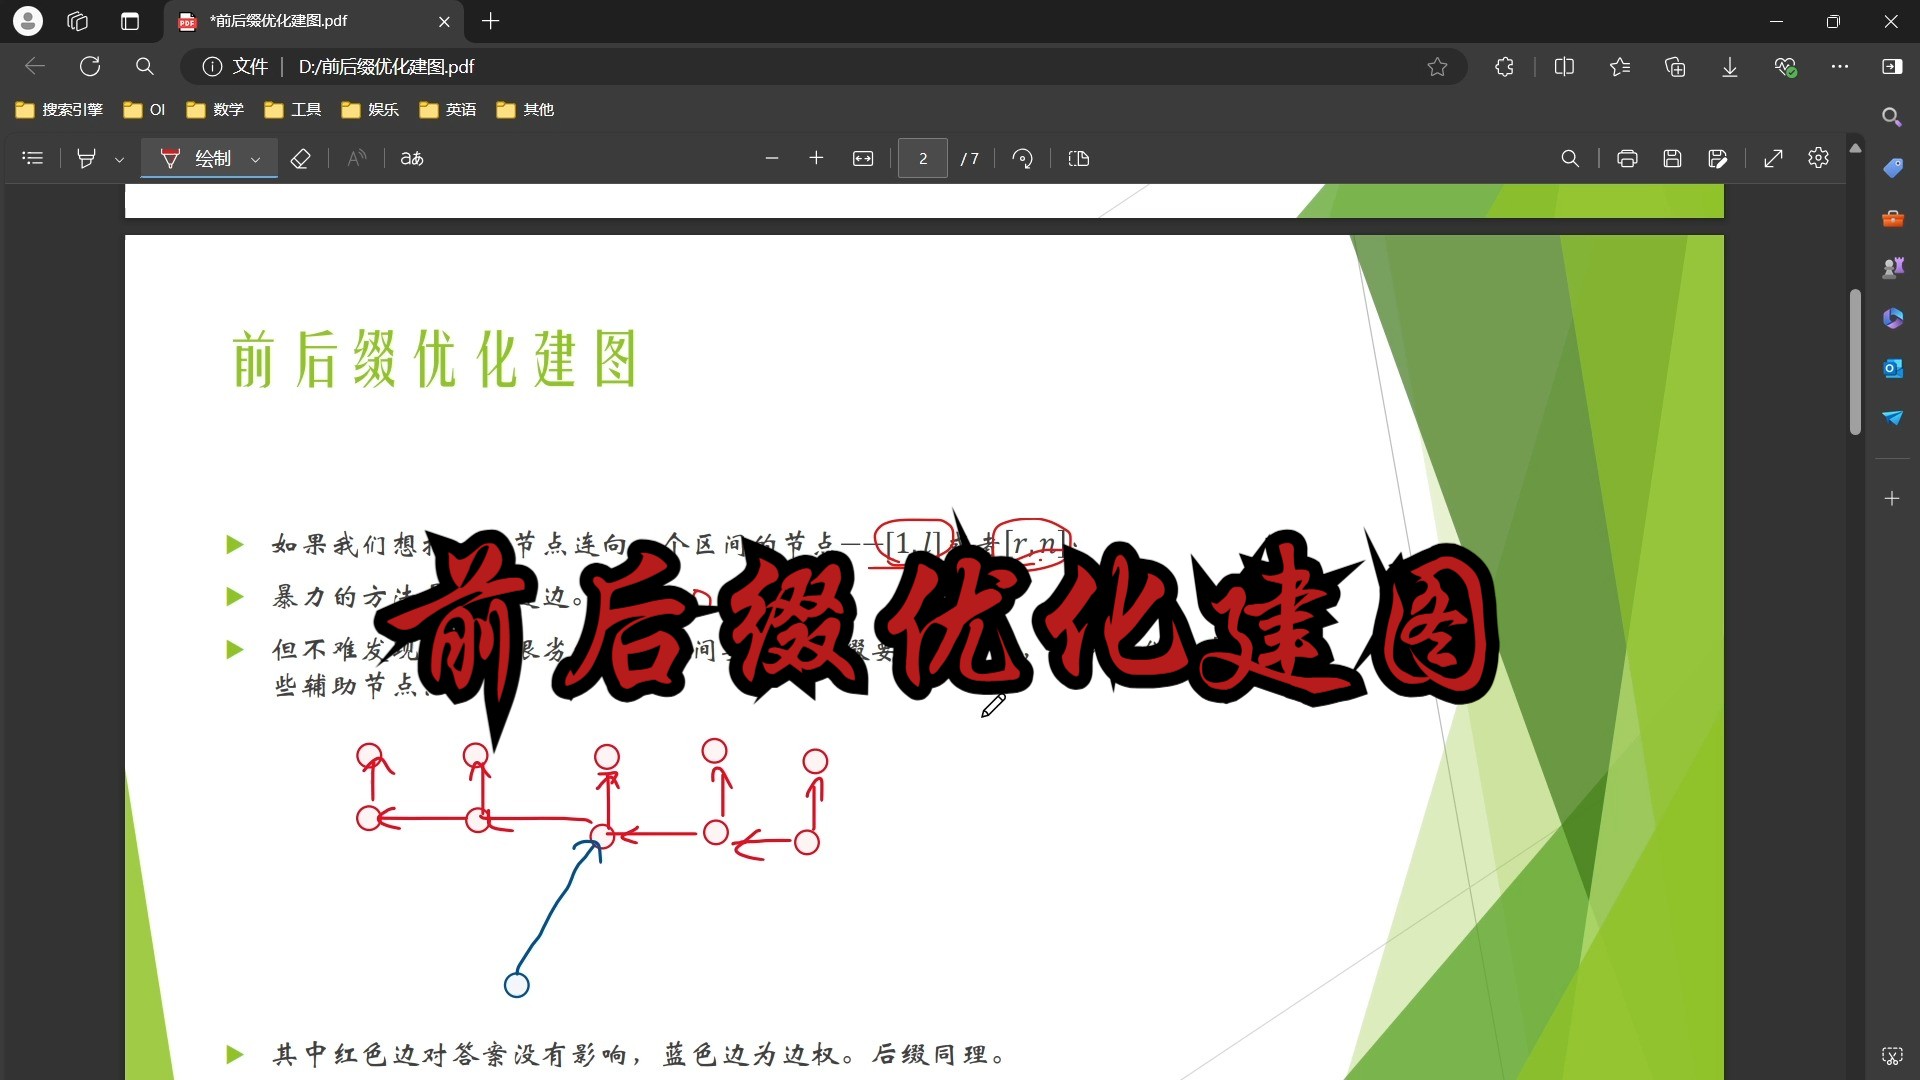Open the favorites list icon
The height and width of the screenshot is (1080, 1920).
pos(1620,67)
